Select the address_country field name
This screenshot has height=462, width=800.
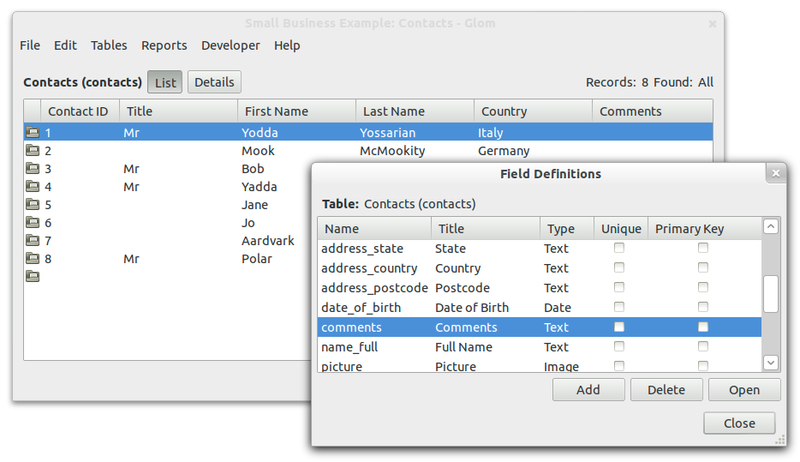[369, 268]
